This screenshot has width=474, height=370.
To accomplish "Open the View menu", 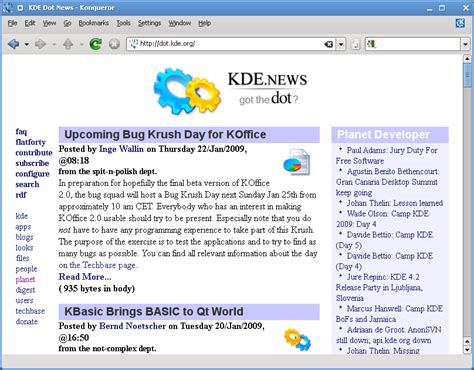I will coord(49,23).
